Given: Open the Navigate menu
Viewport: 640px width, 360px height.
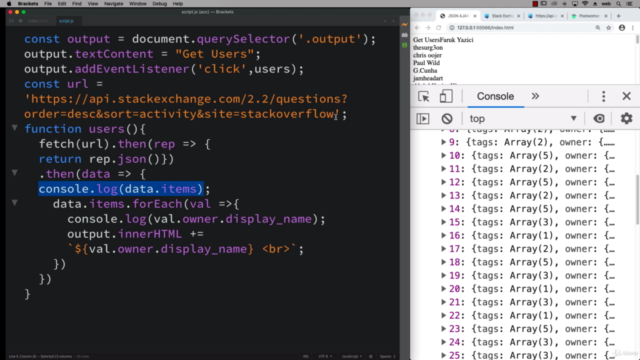Looking at the screenshot, I should [x=113, y=4].
